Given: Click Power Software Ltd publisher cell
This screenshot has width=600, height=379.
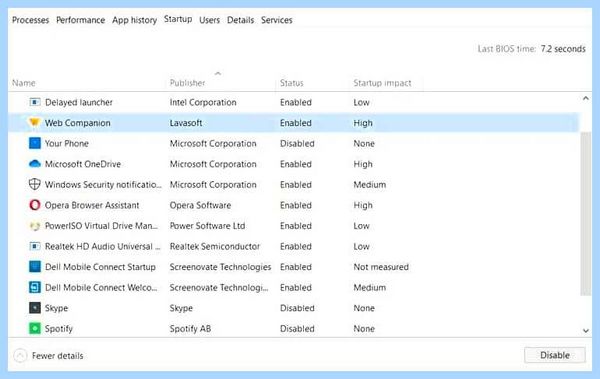Looking at the screenshot, I should (x=207, y=226).
